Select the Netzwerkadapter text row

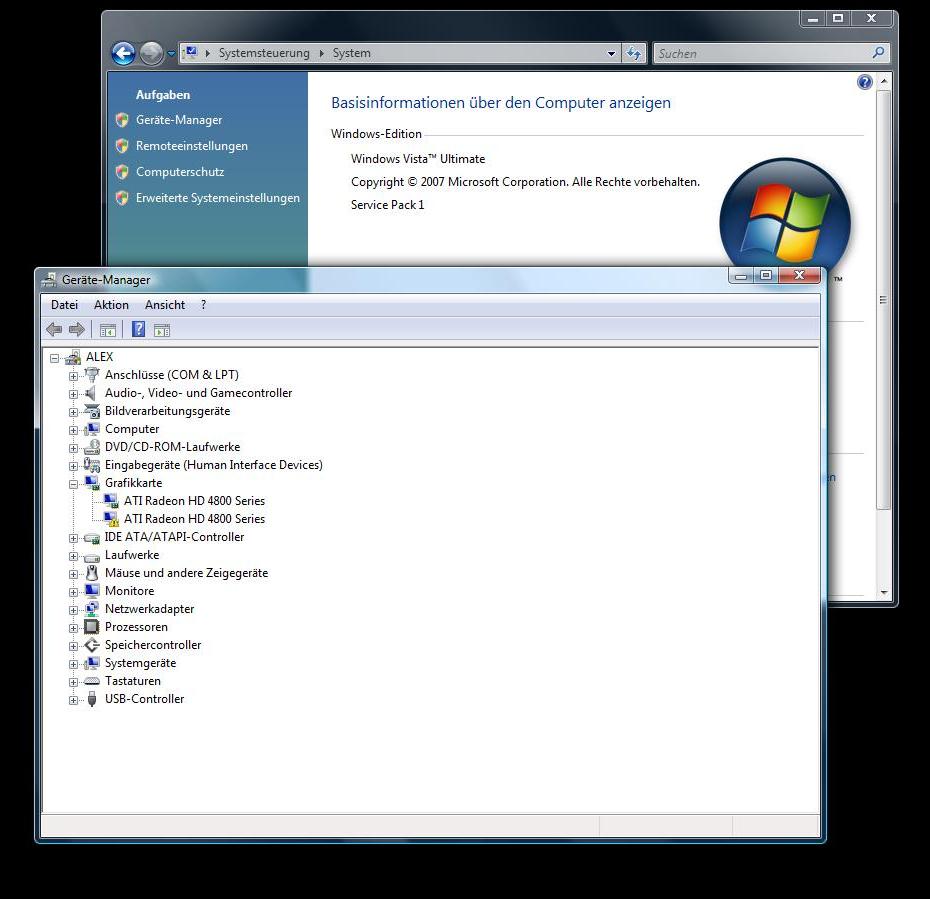(149, 609)
